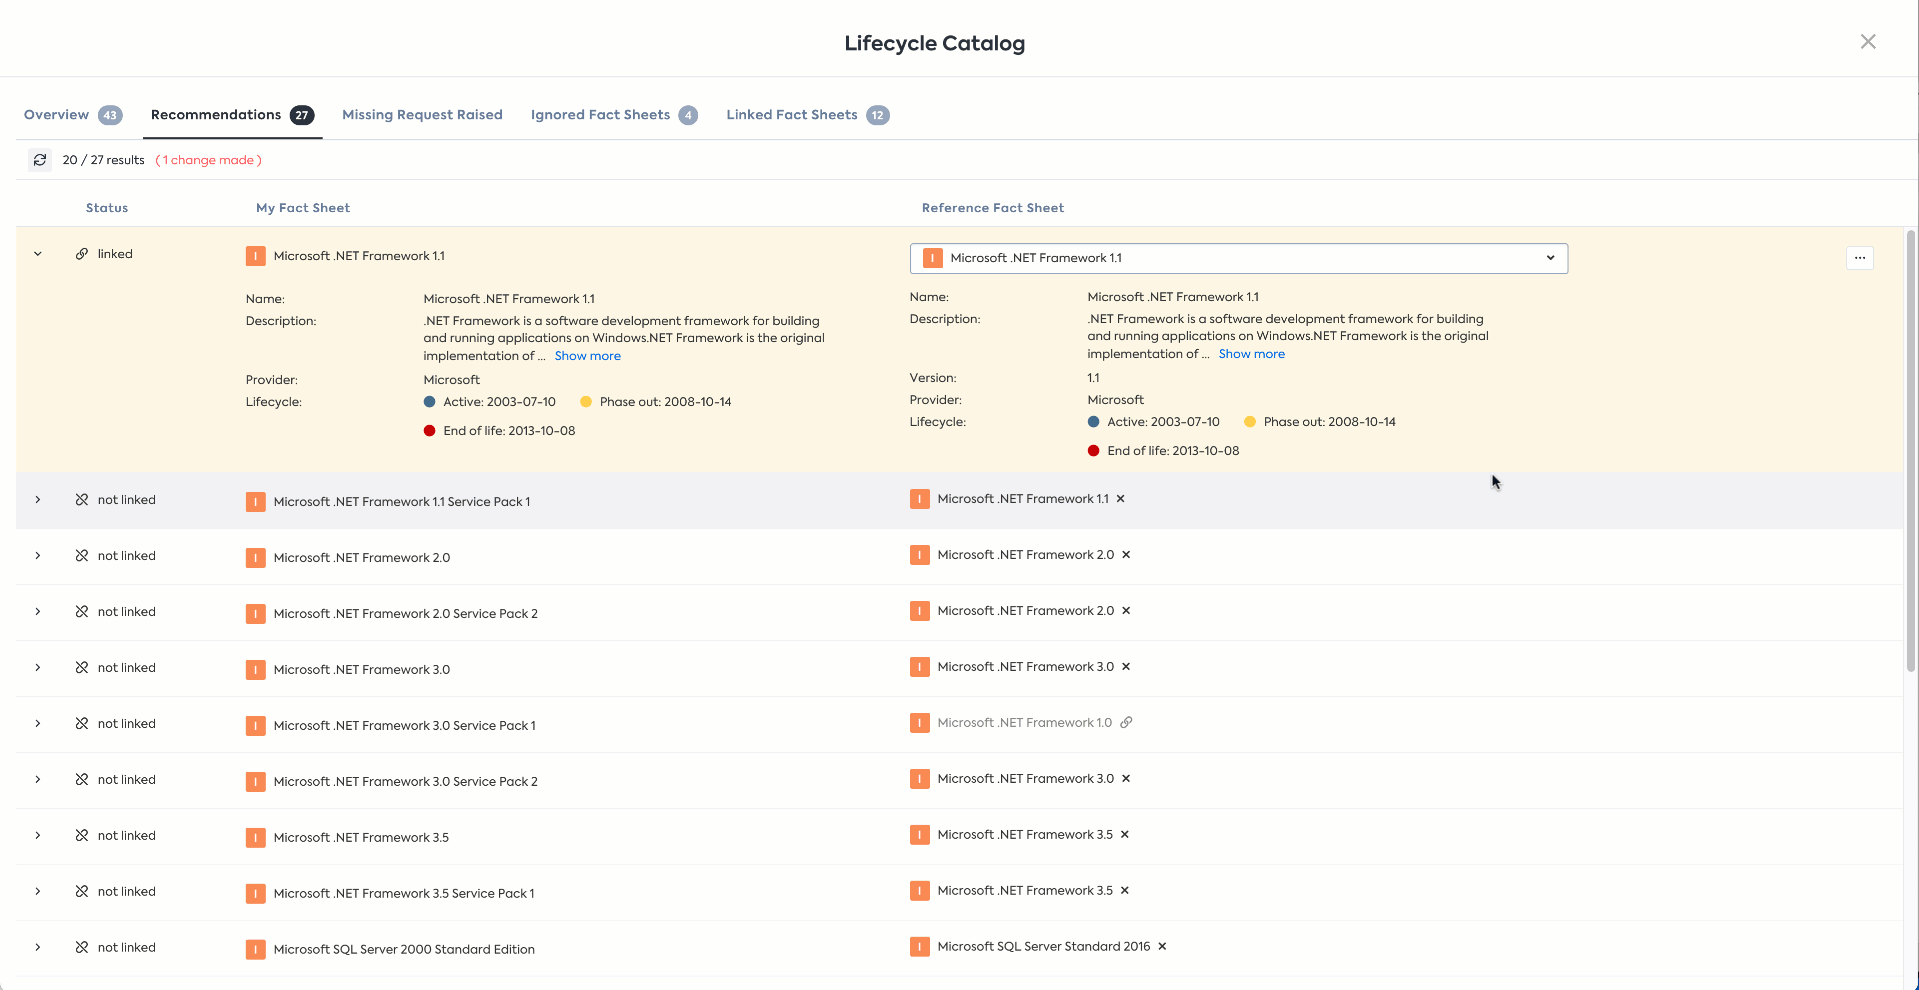This screenshot has height=990, width=1919.
Task: Click the Reference Fact Sheet column header
Action: [x=993, y=208]
